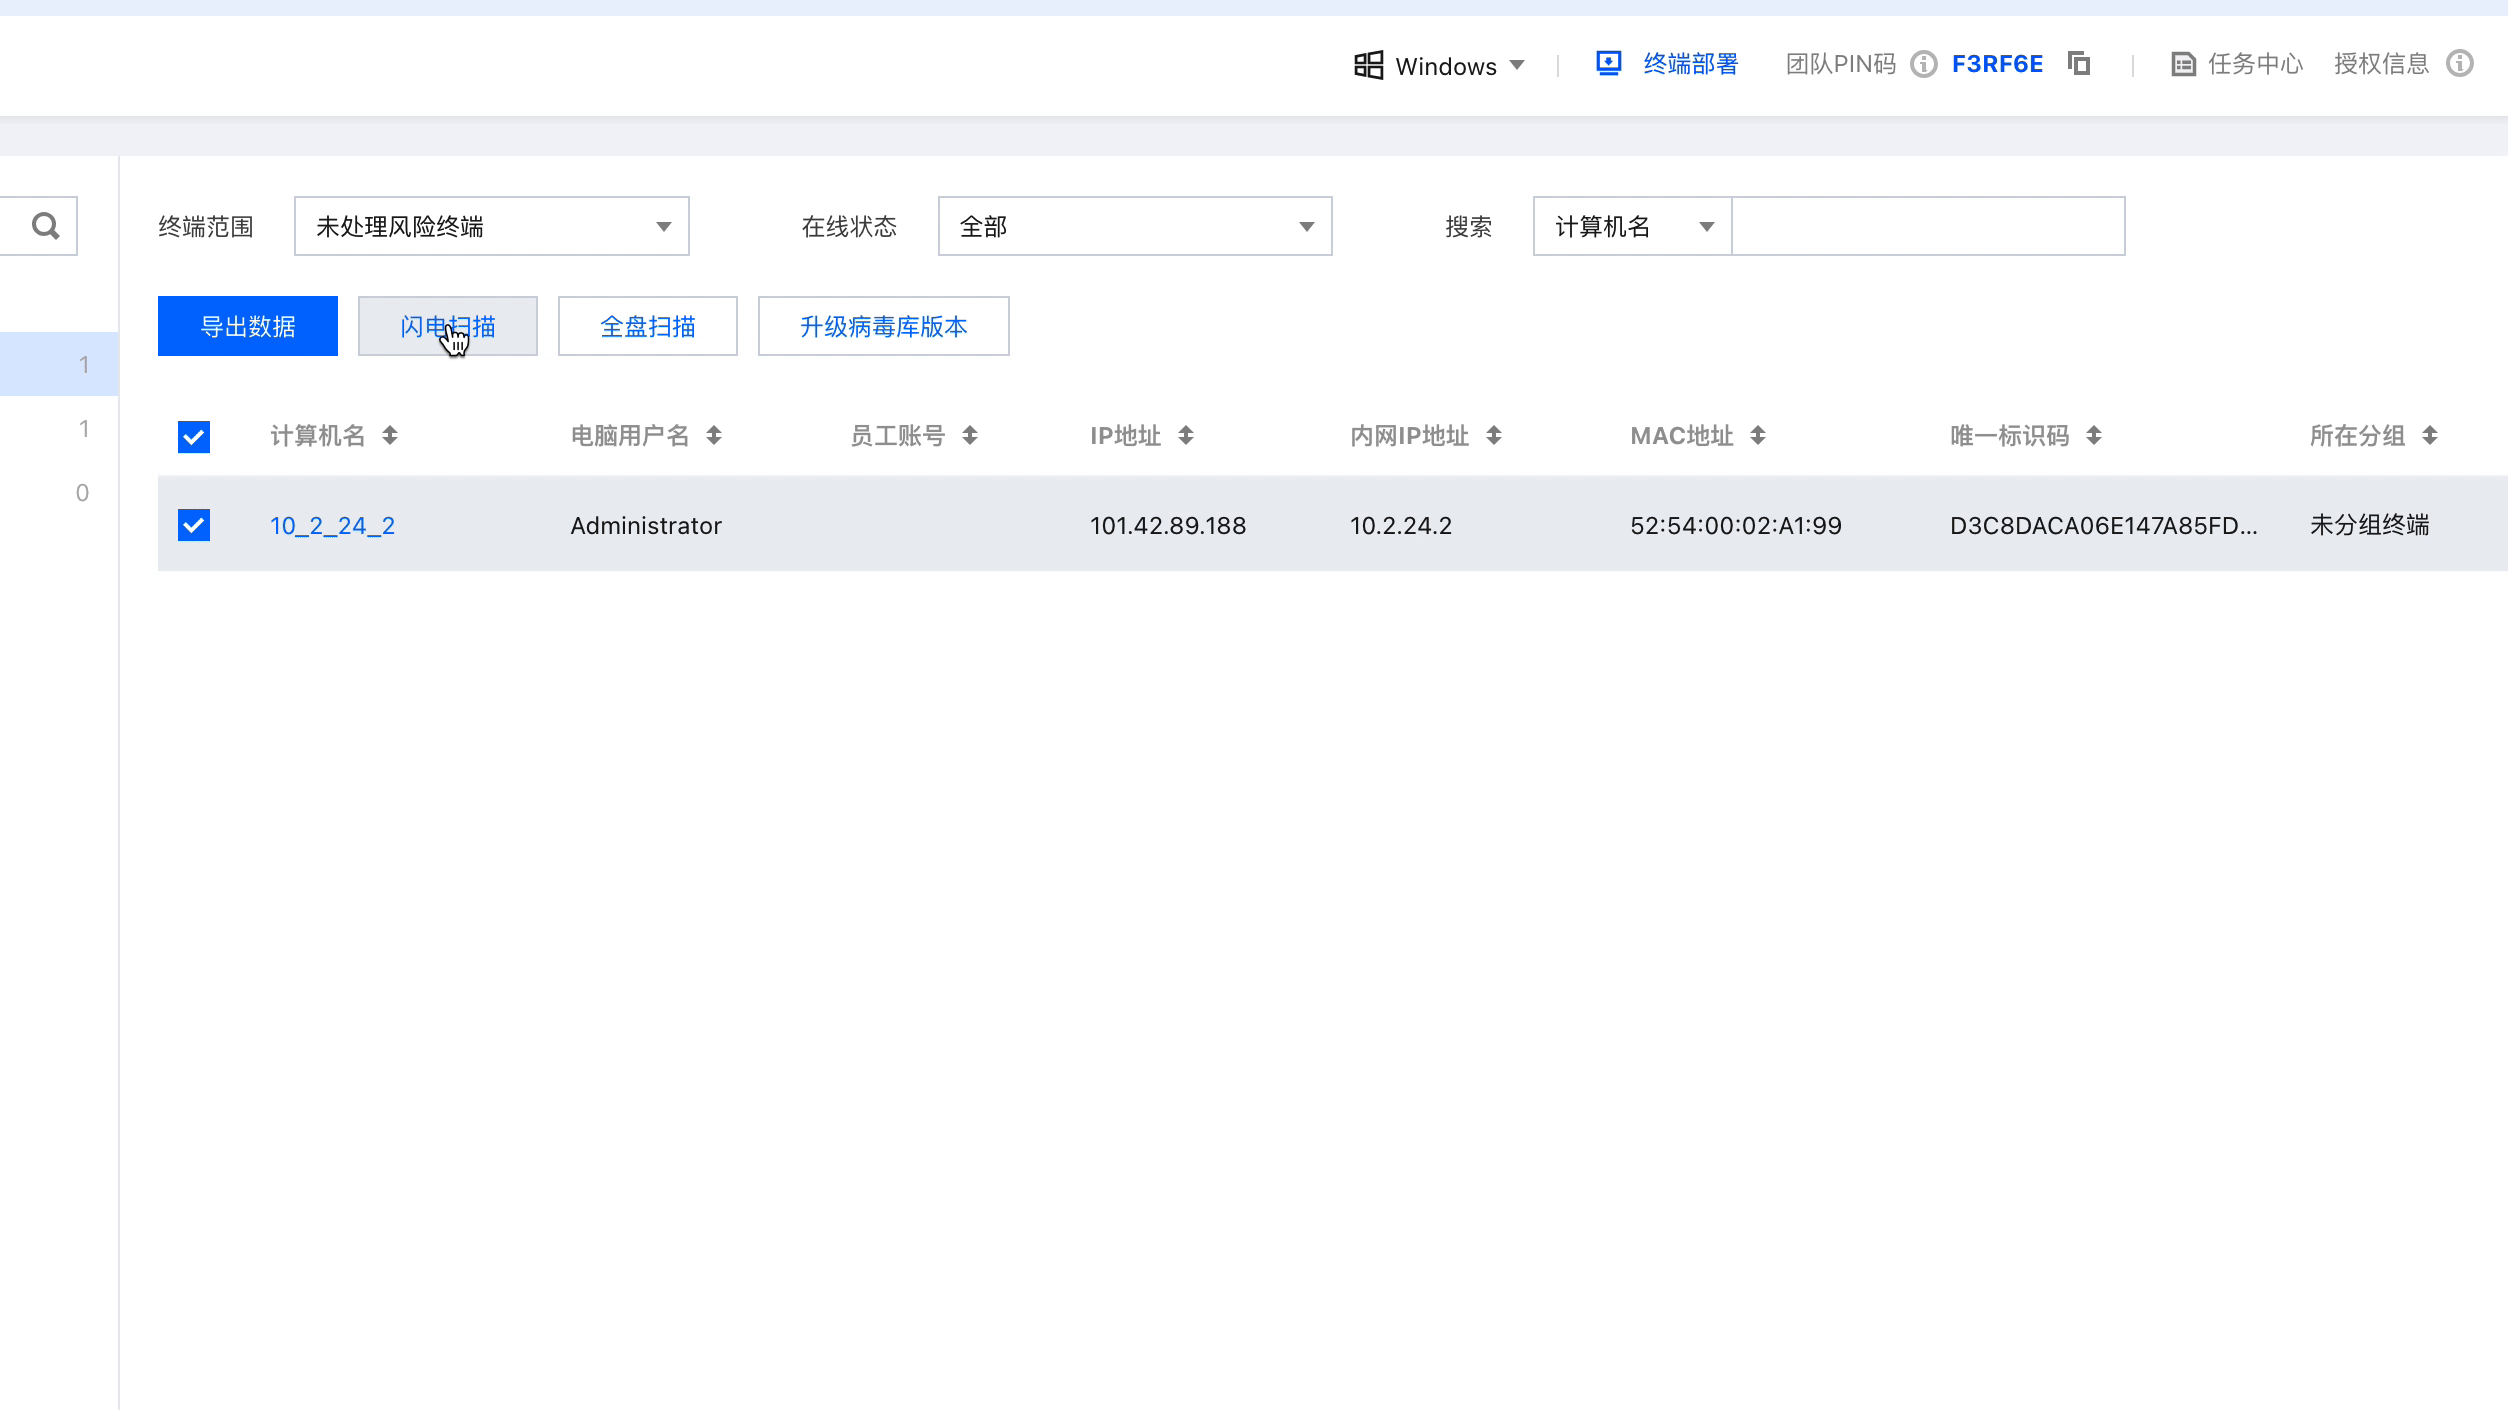
Task: Click the 全盘扫描 button
Action: [647, 326]
